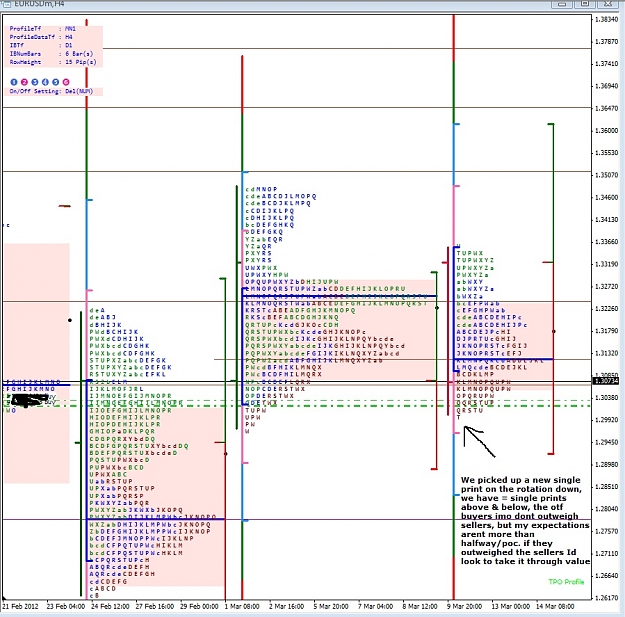Image resolution: width=625 pixels, height=617 pixels.
Task: Toggle the magenta number 6 circle setting
Action: pos(66,82)
